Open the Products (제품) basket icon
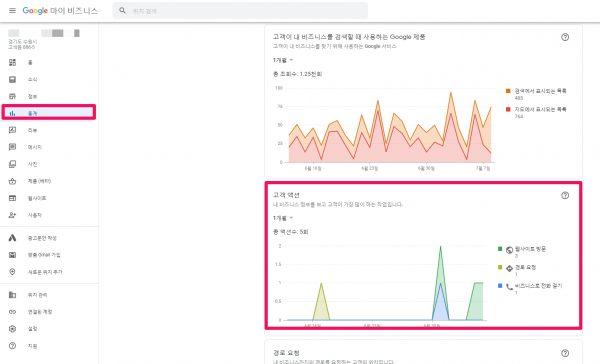The width and height of the screenshot is (600, 364). coord(12,181)
